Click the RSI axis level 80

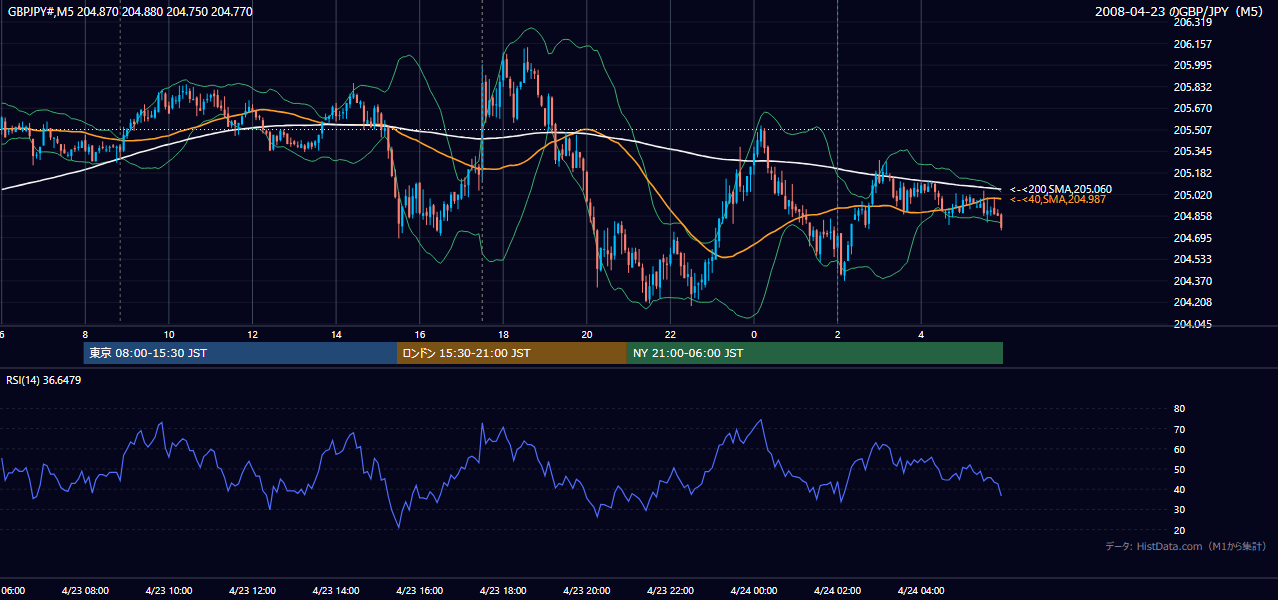coord(1179,409)
